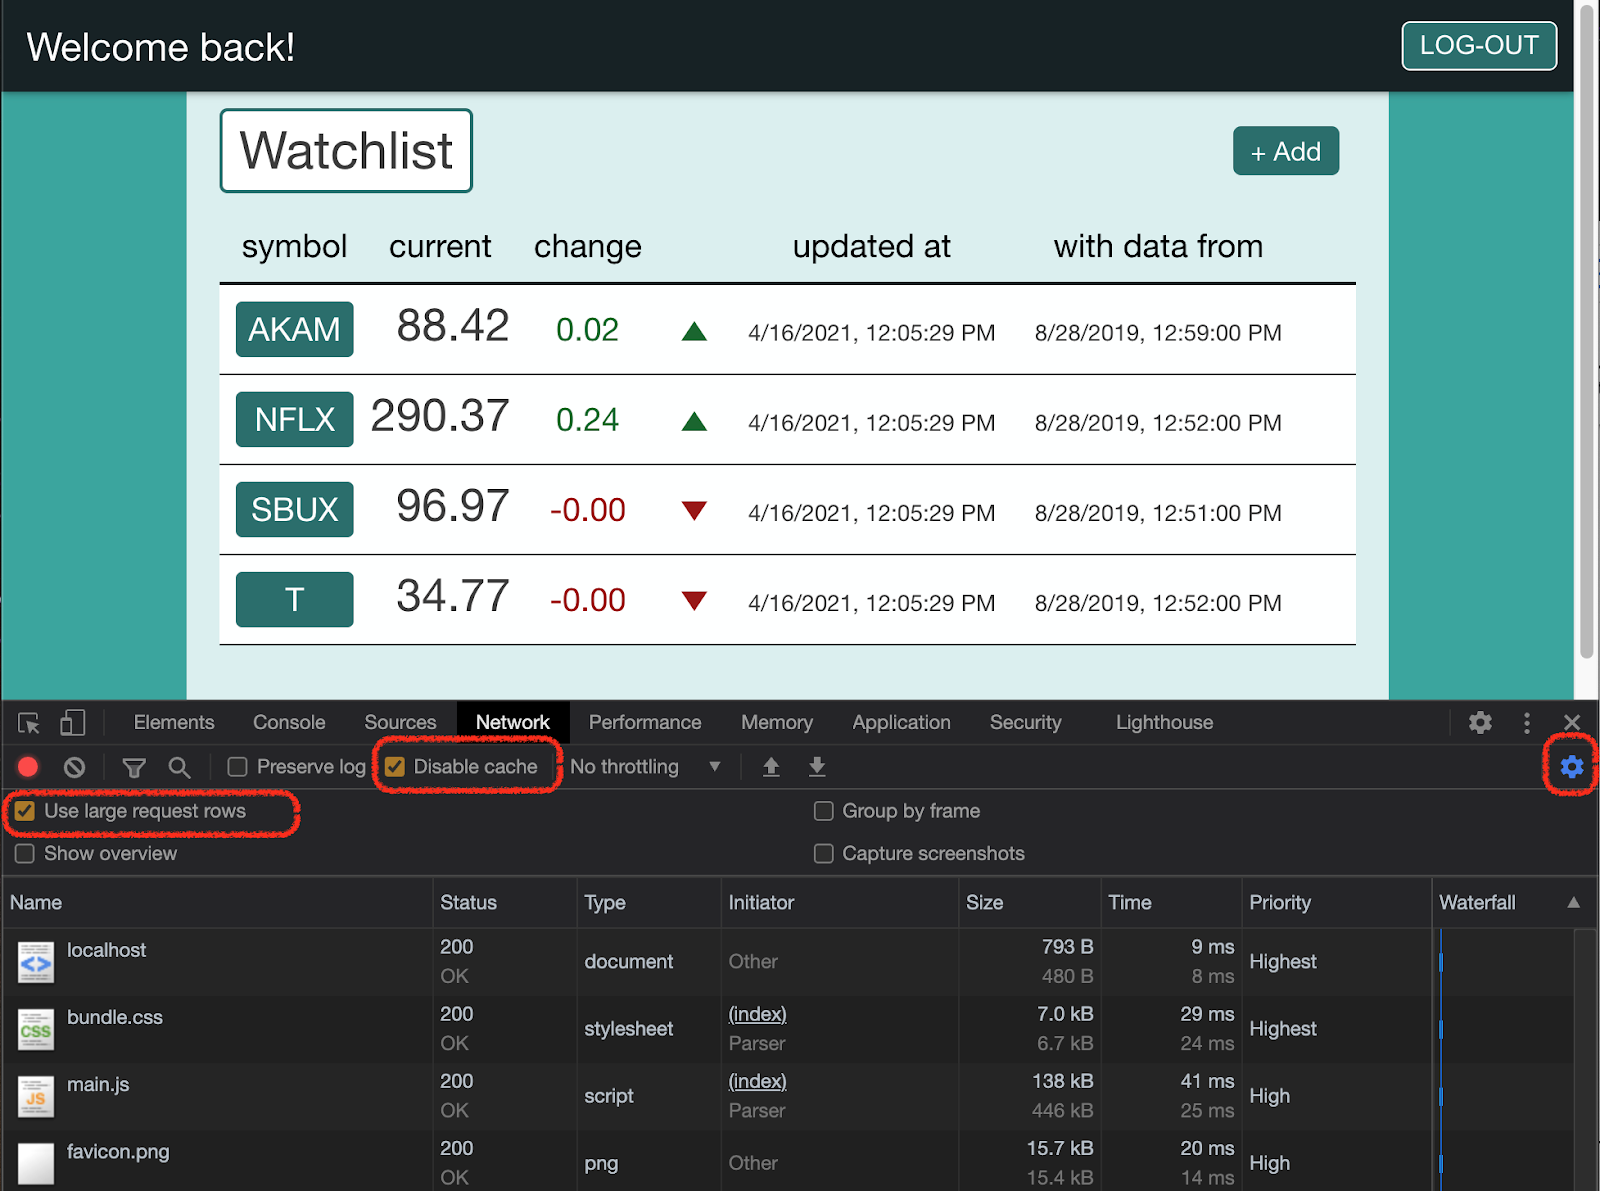Open network search with the magnifier icon

coord(179,767)
